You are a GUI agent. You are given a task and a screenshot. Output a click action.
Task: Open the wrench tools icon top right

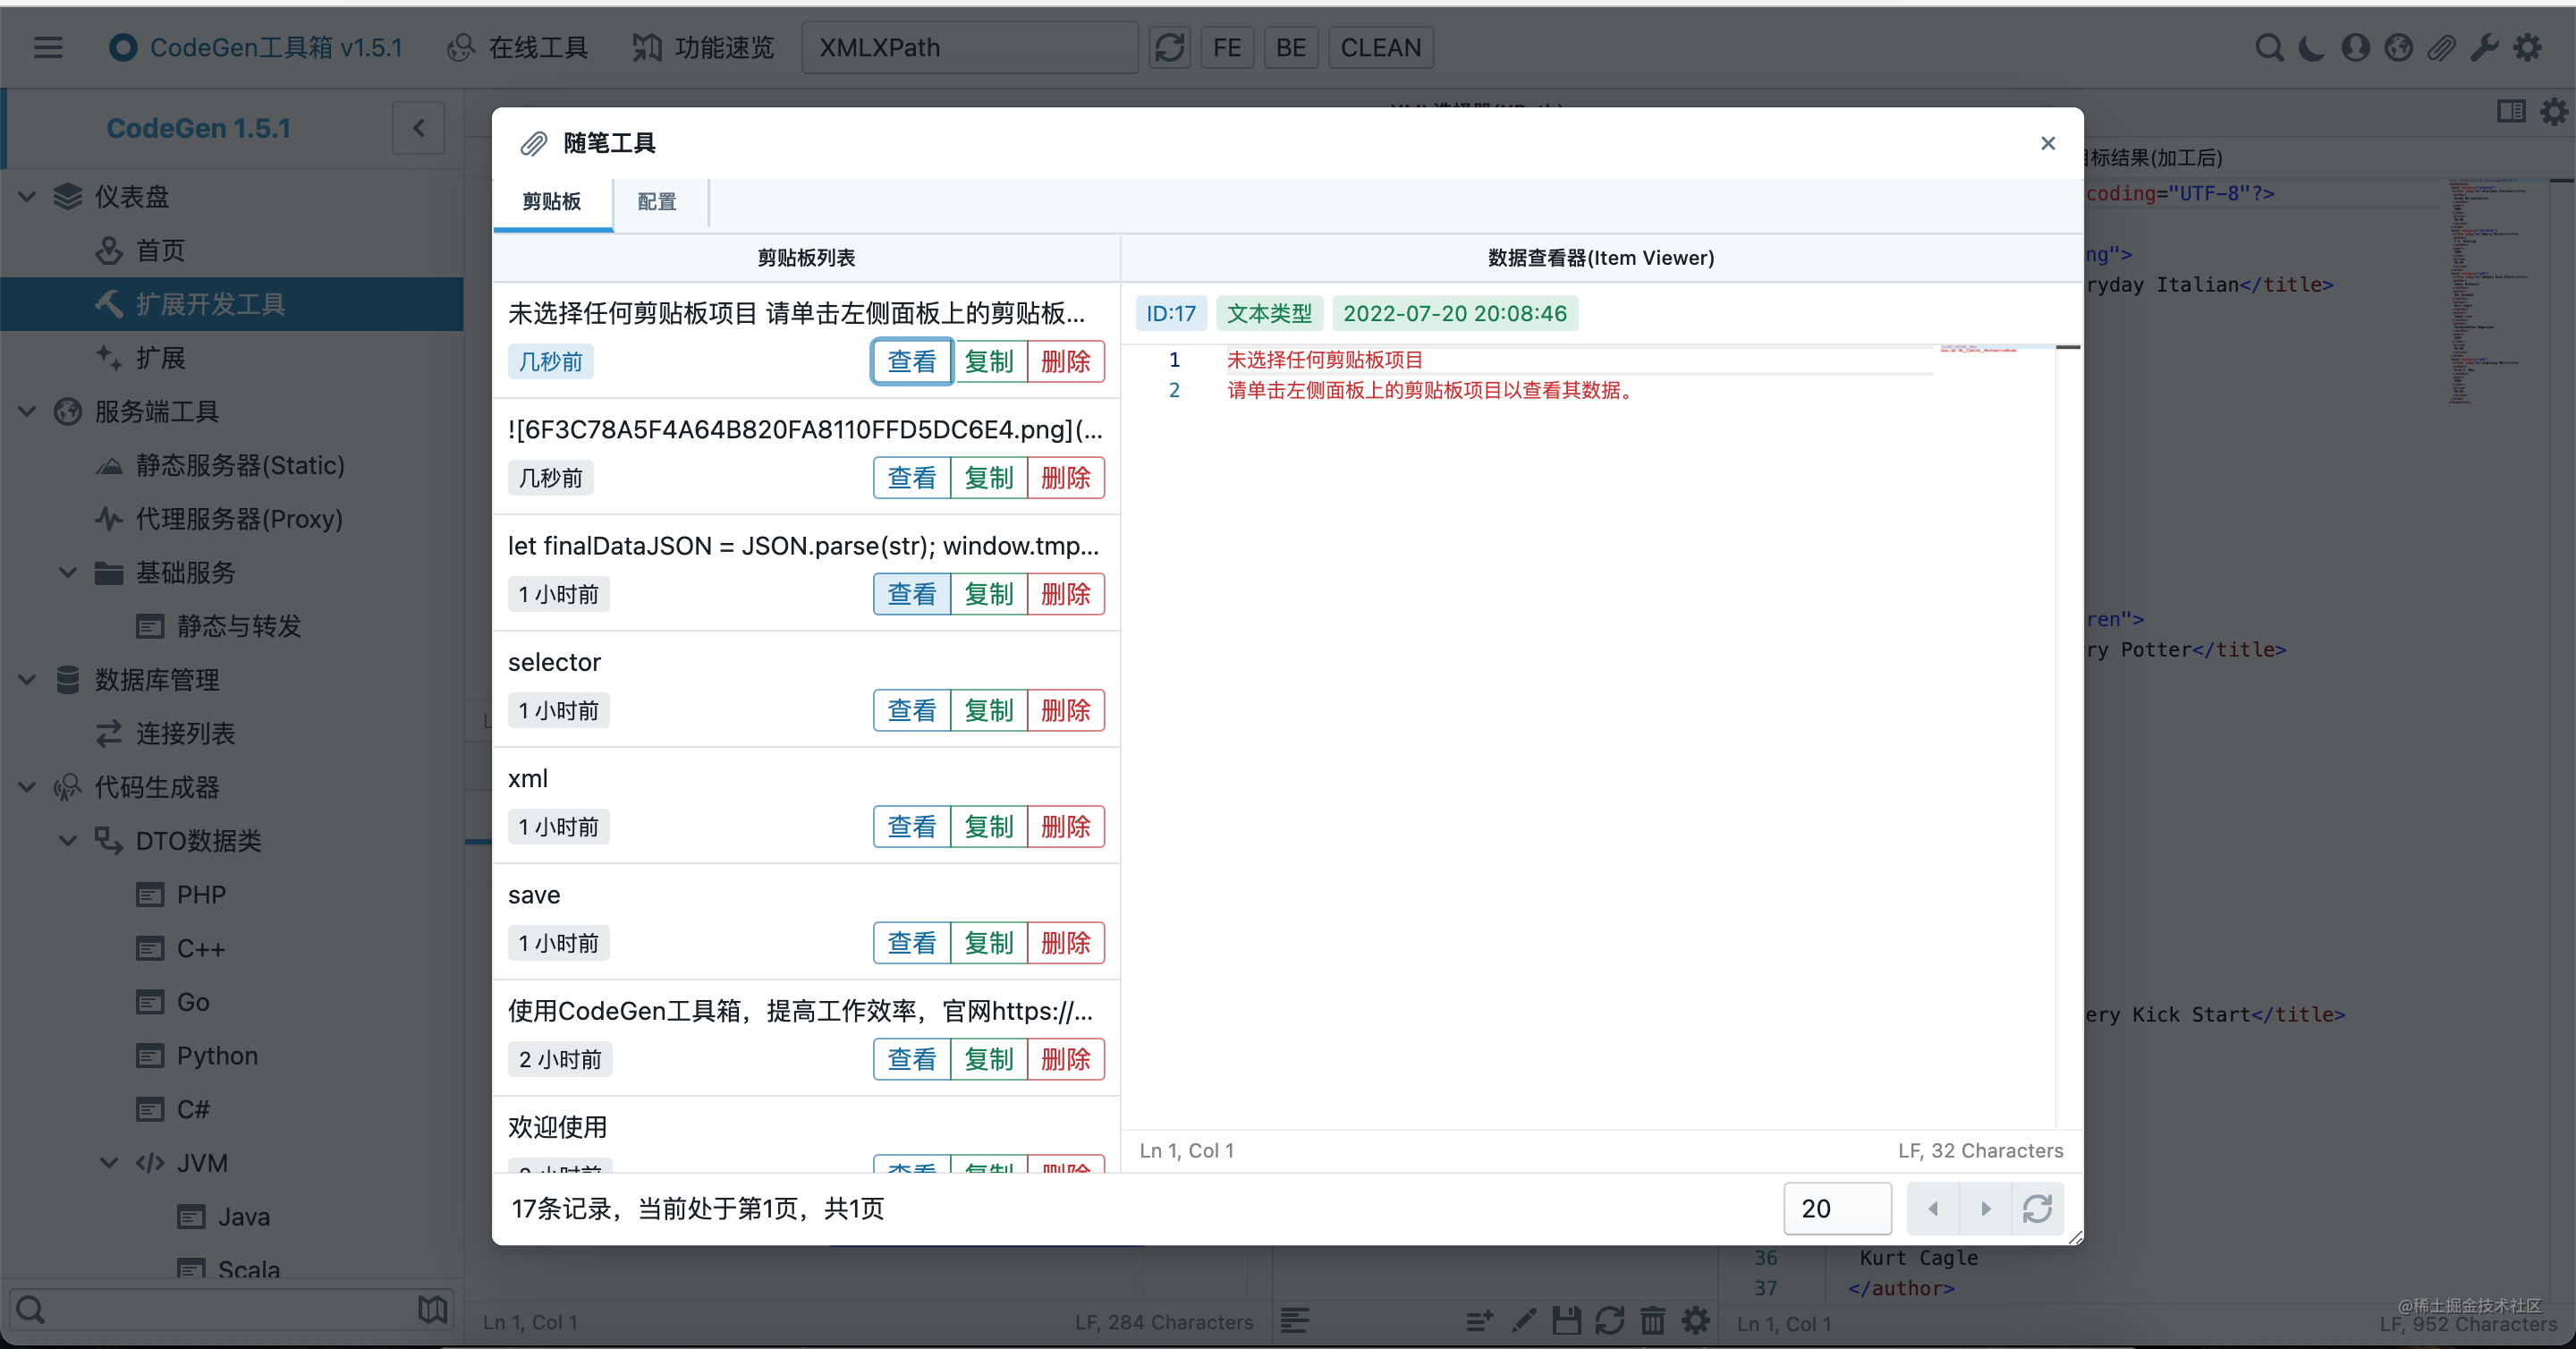pos(2486,47)
